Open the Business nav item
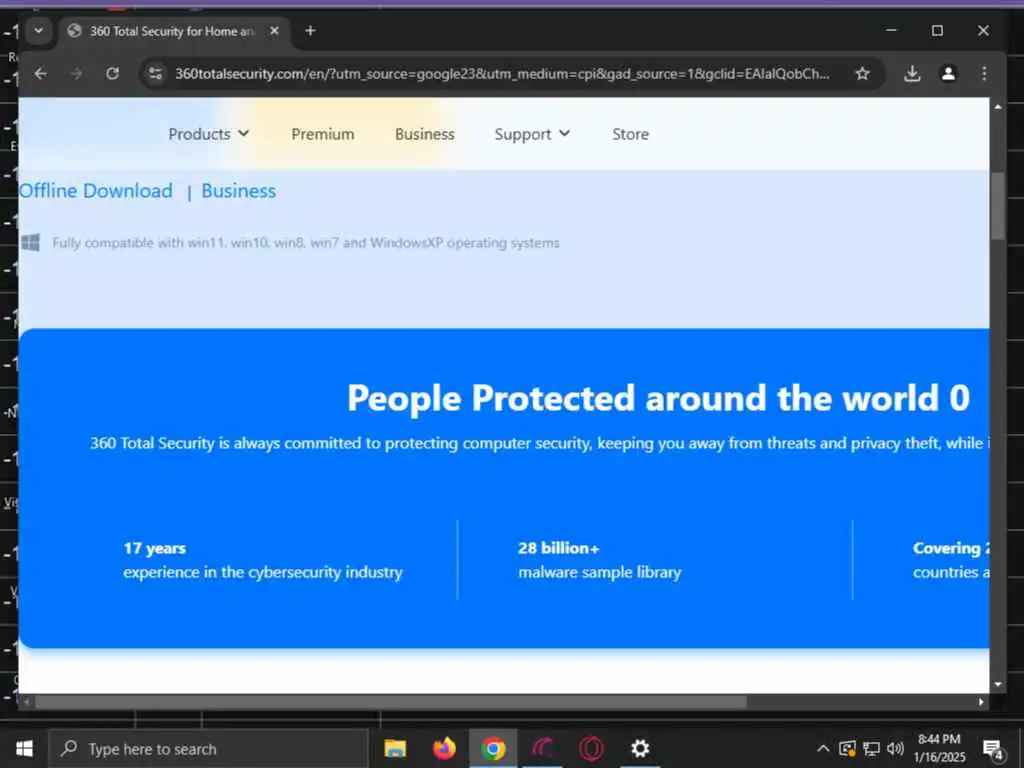 424,134
